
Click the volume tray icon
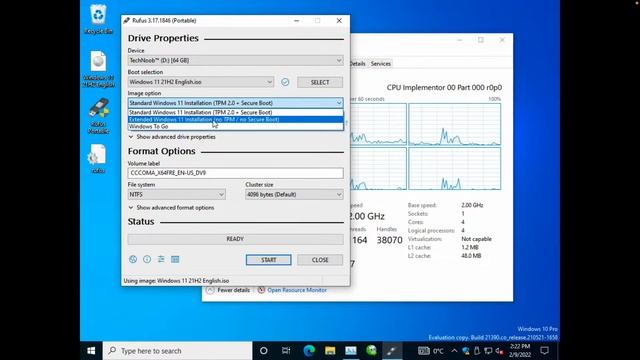click(x=499, y=351)
